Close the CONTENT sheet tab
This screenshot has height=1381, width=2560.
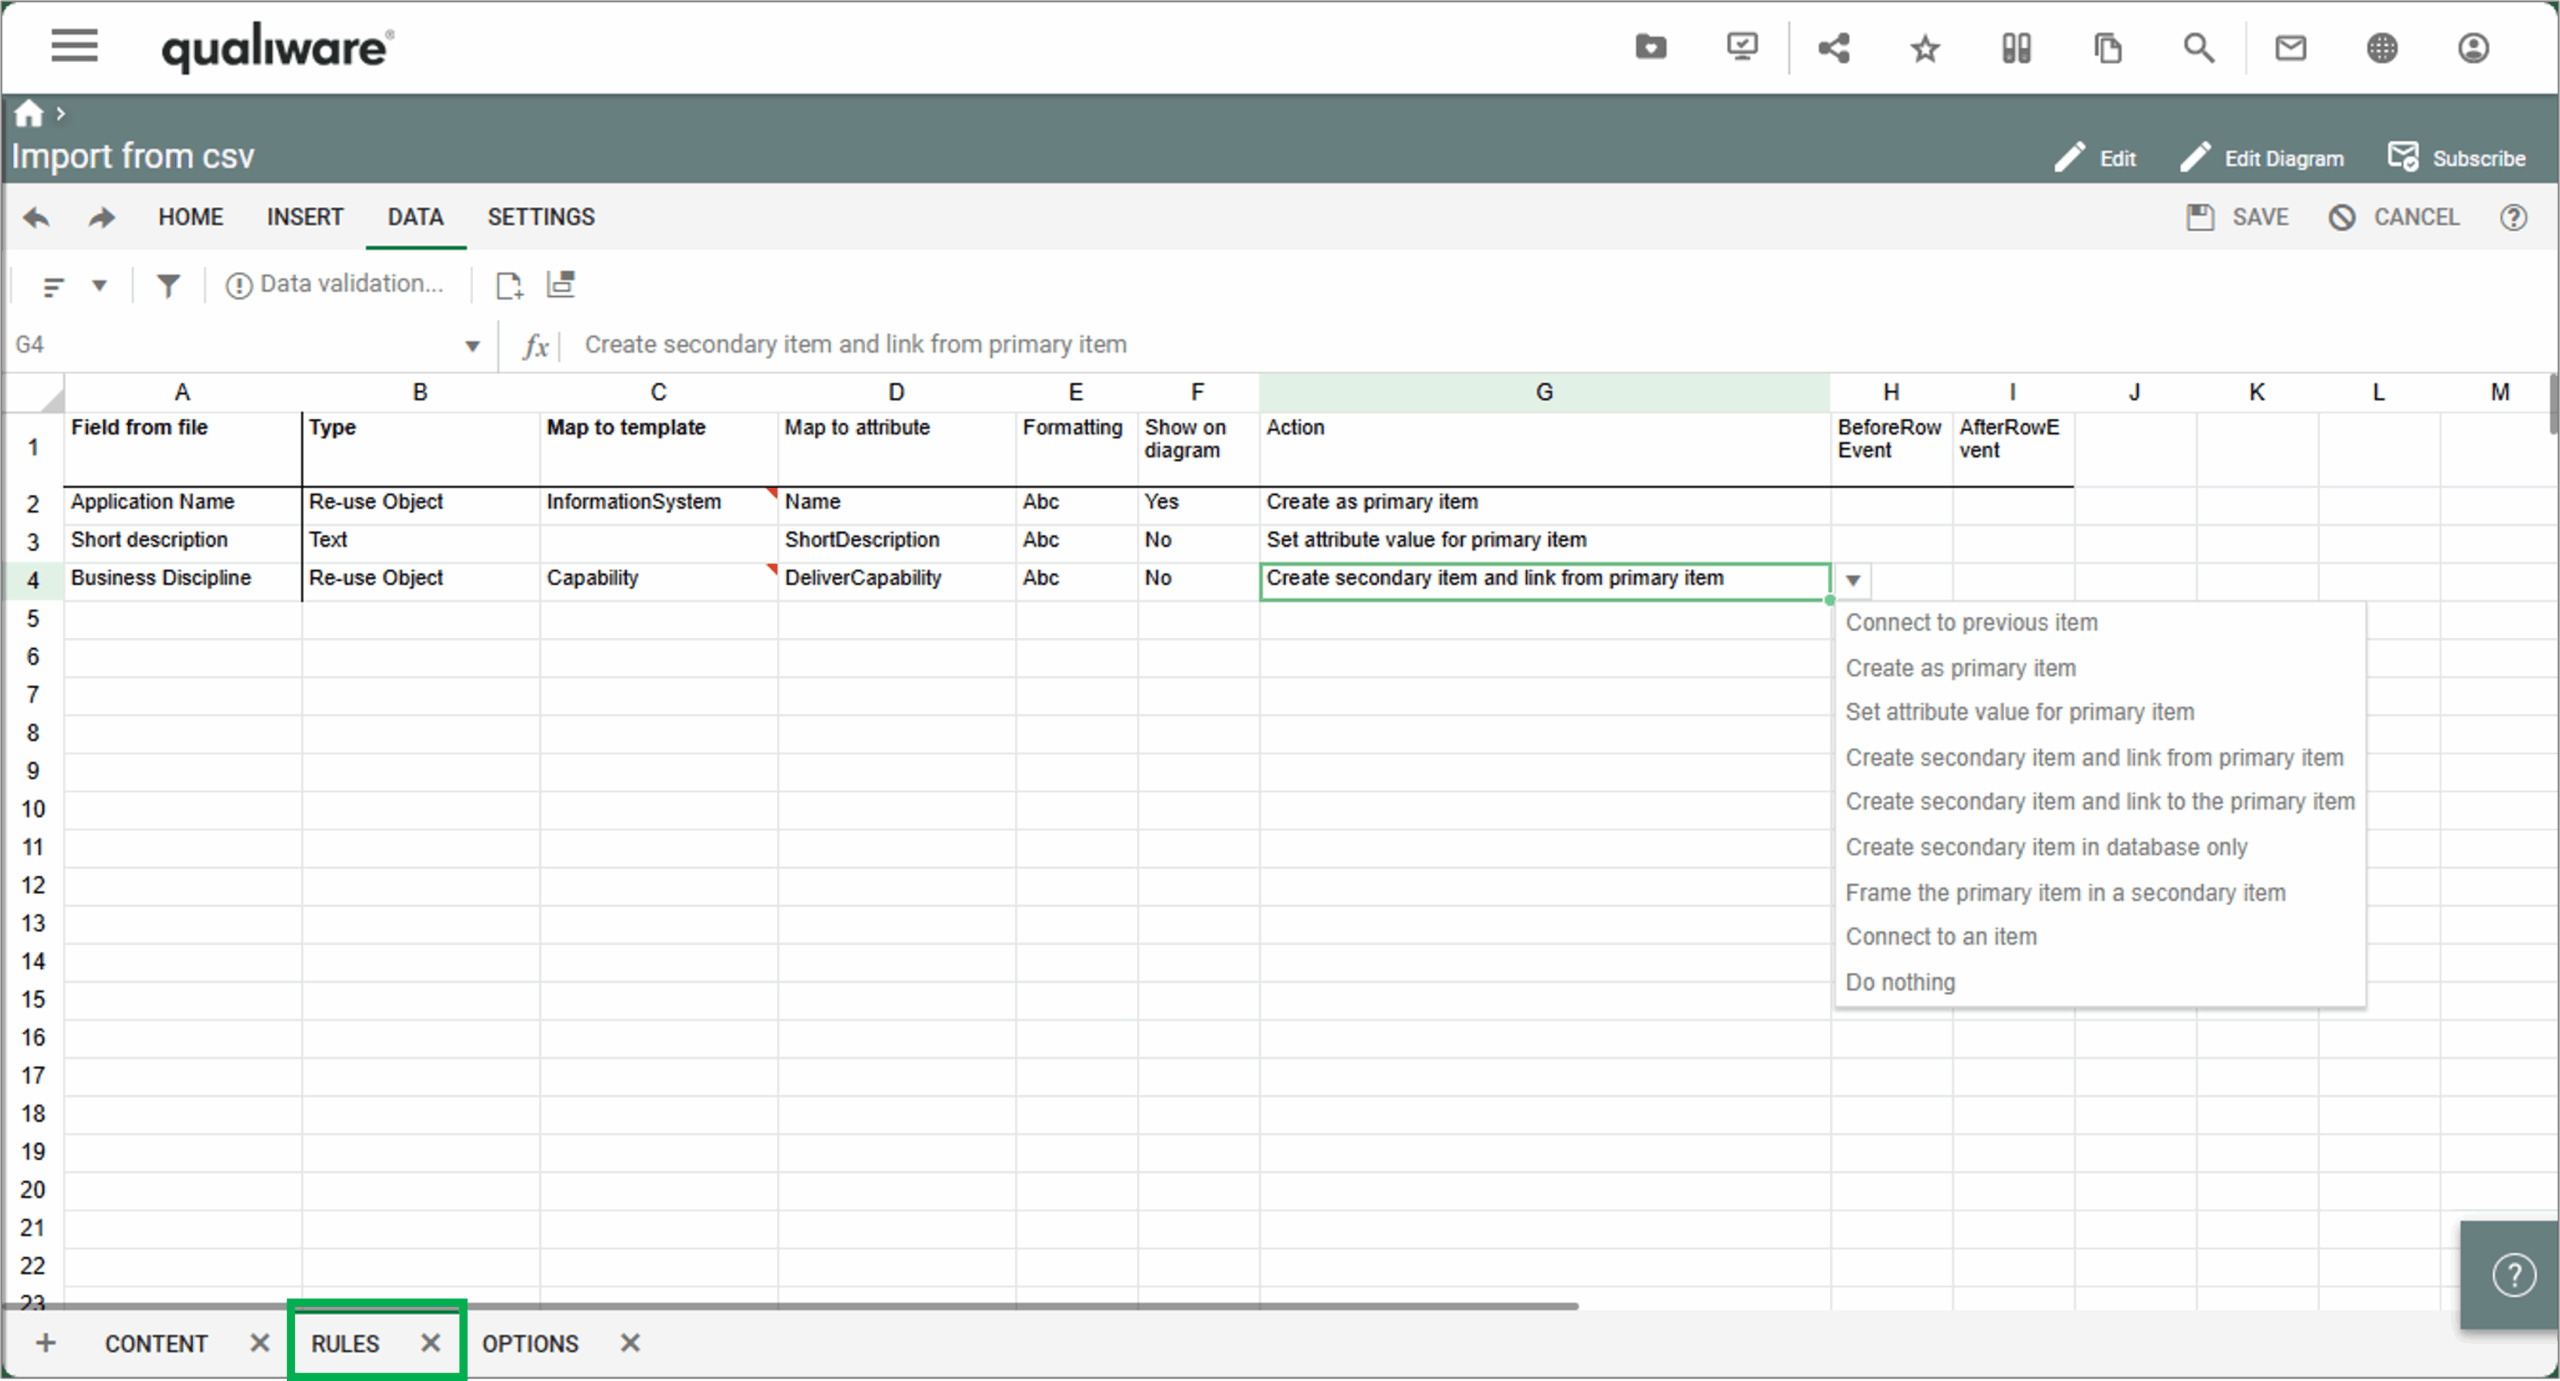pos(260,1342)
